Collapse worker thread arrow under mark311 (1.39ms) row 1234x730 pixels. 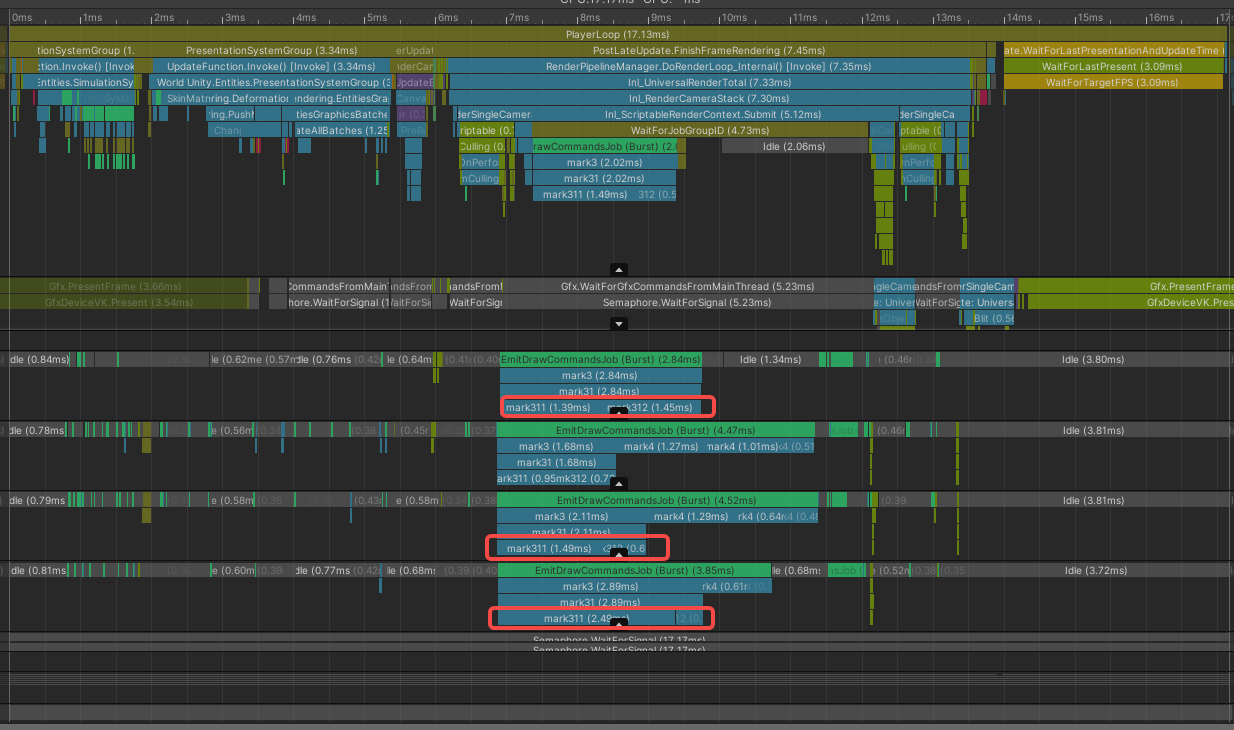pos(618,412)
